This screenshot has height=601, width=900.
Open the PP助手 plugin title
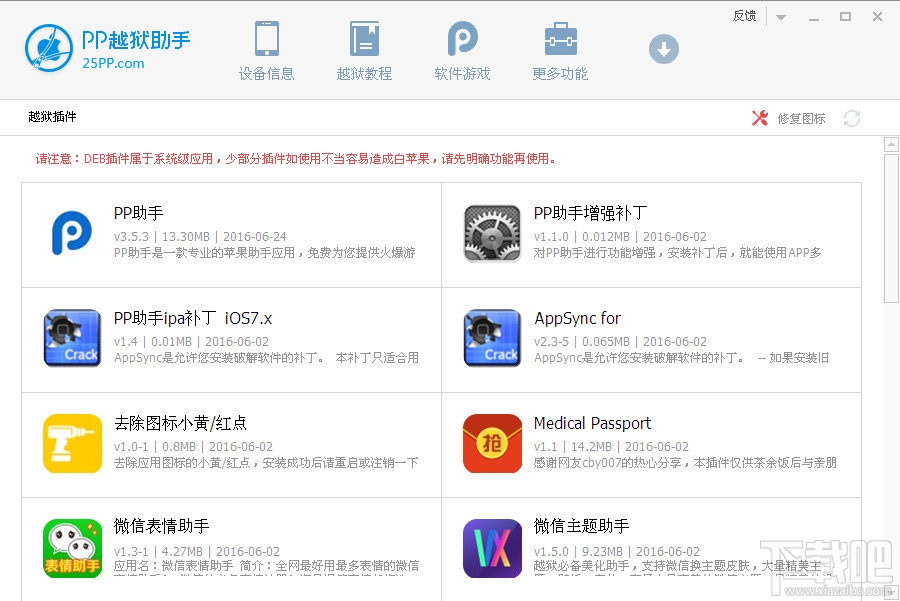coord(138,213)
